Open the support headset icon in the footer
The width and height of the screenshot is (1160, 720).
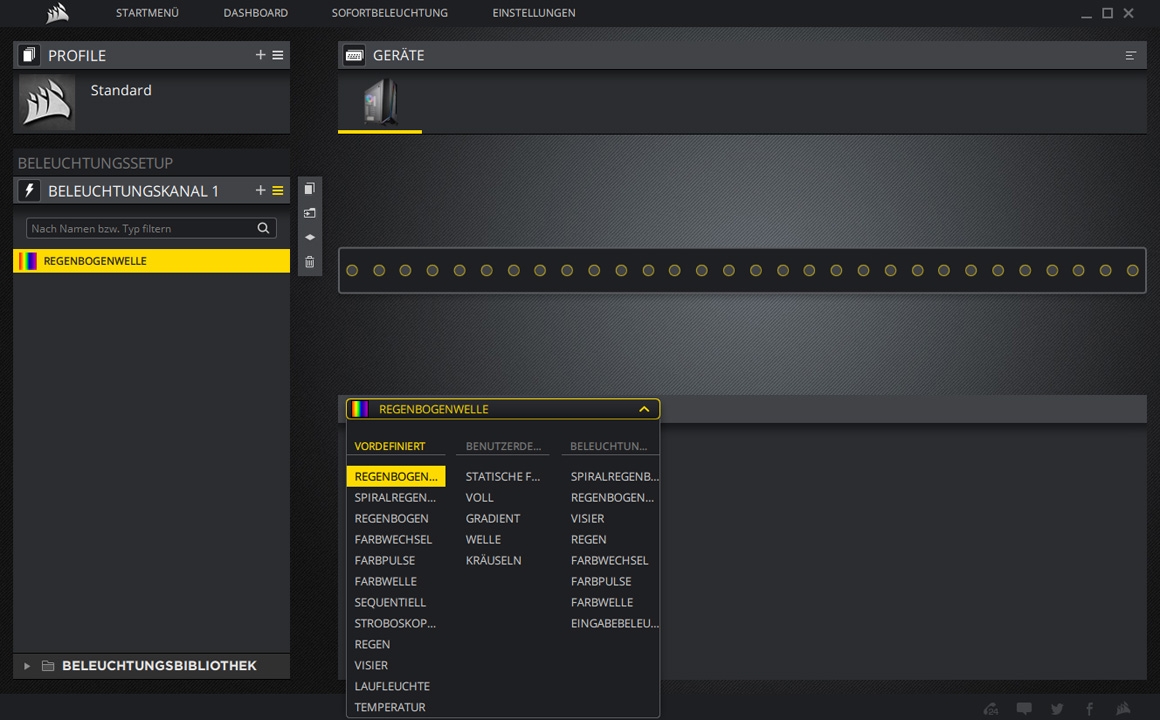991,709
